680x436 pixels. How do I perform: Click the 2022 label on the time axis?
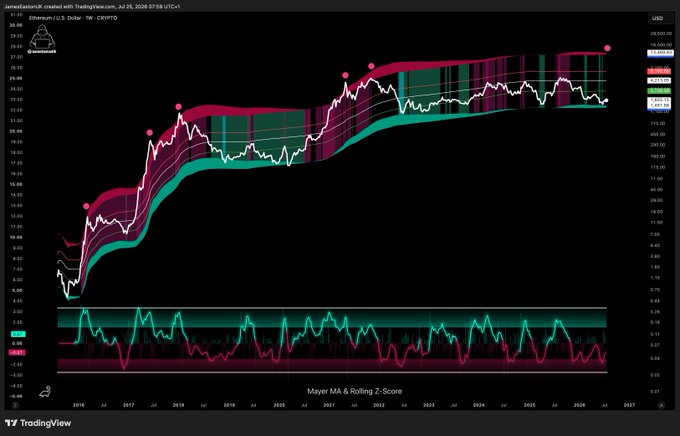[x=379, y=405]
